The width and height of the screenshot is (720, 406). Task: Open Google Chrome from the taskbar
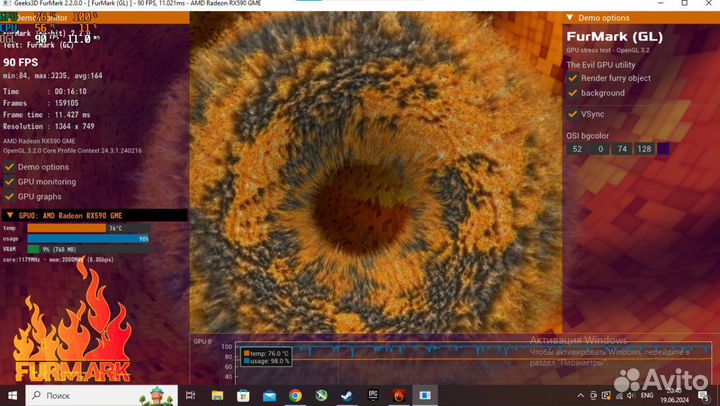pyautogui.click(x=295, y=395)
